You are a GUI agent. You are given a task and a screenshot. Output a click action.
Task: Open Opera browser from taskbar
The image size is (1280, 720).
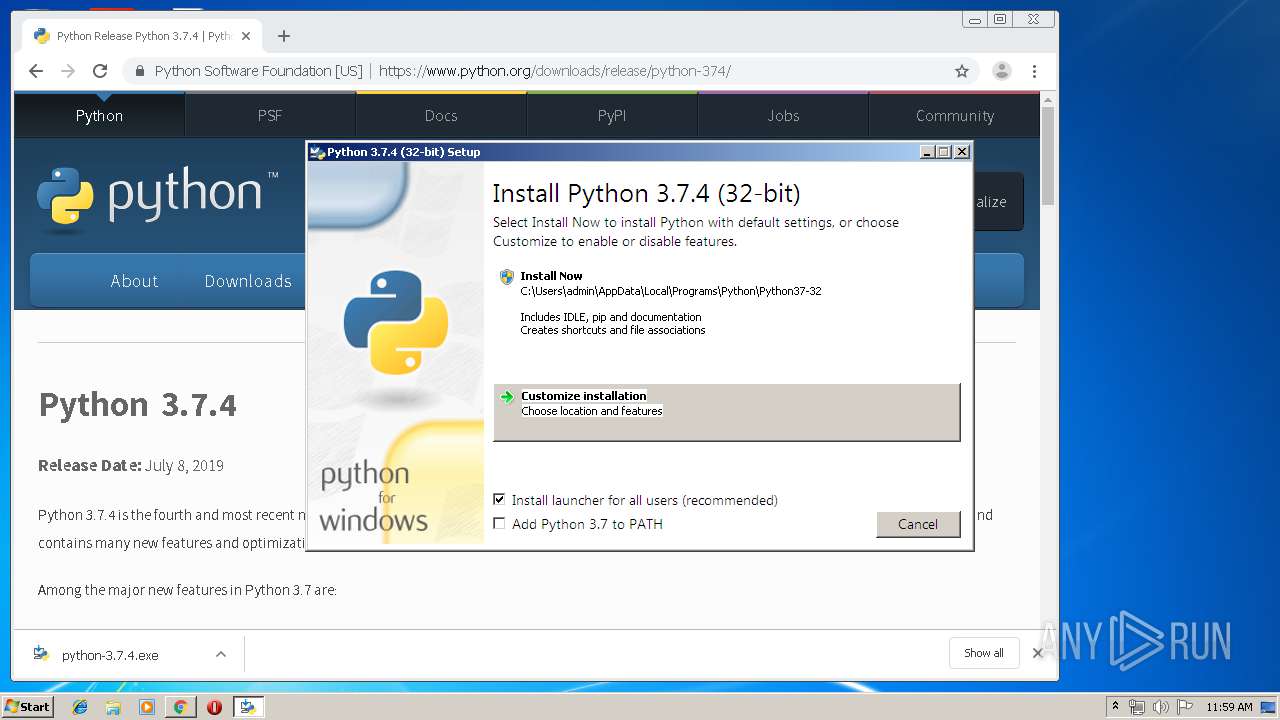[x=214, y=707]
